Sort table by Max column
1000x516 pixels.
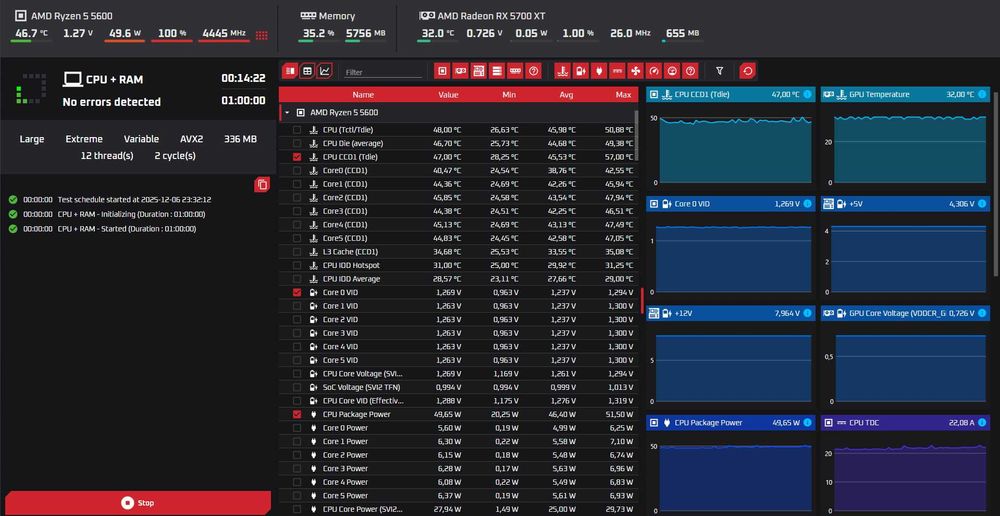point(624,94)
